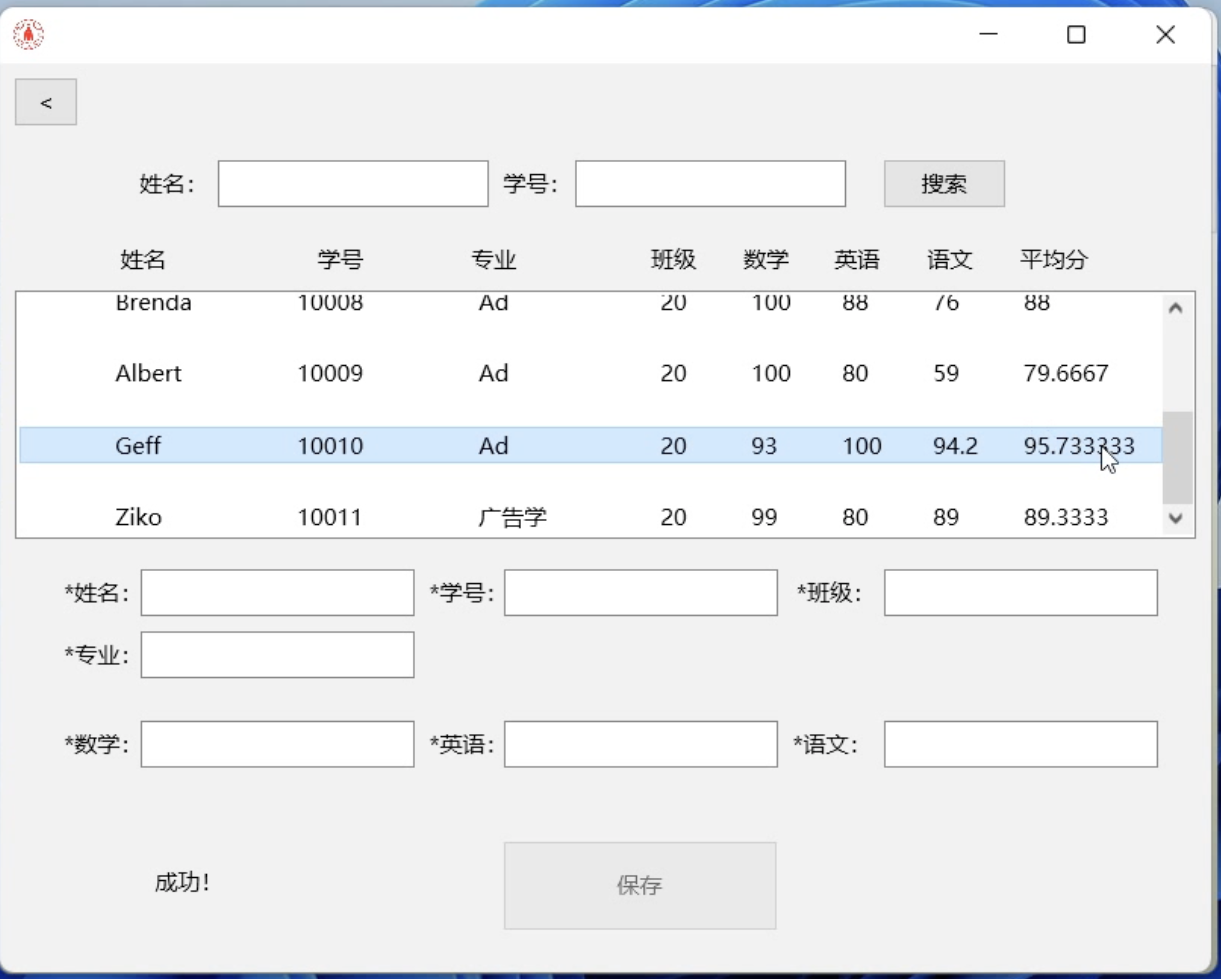Click the *英语 score input field
This screenshot has height=979, width=1221.
pyautogui.click(x=640, y=744)
